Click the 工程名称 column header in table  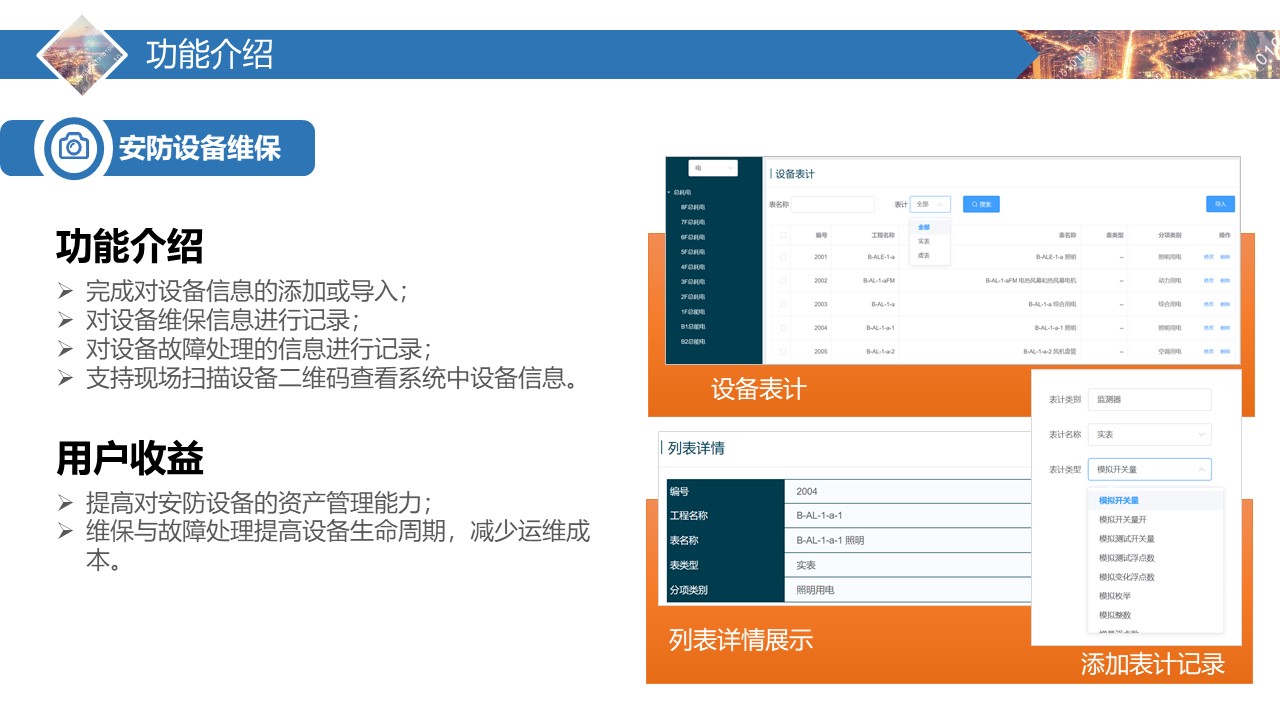click(x=882, y=235)
